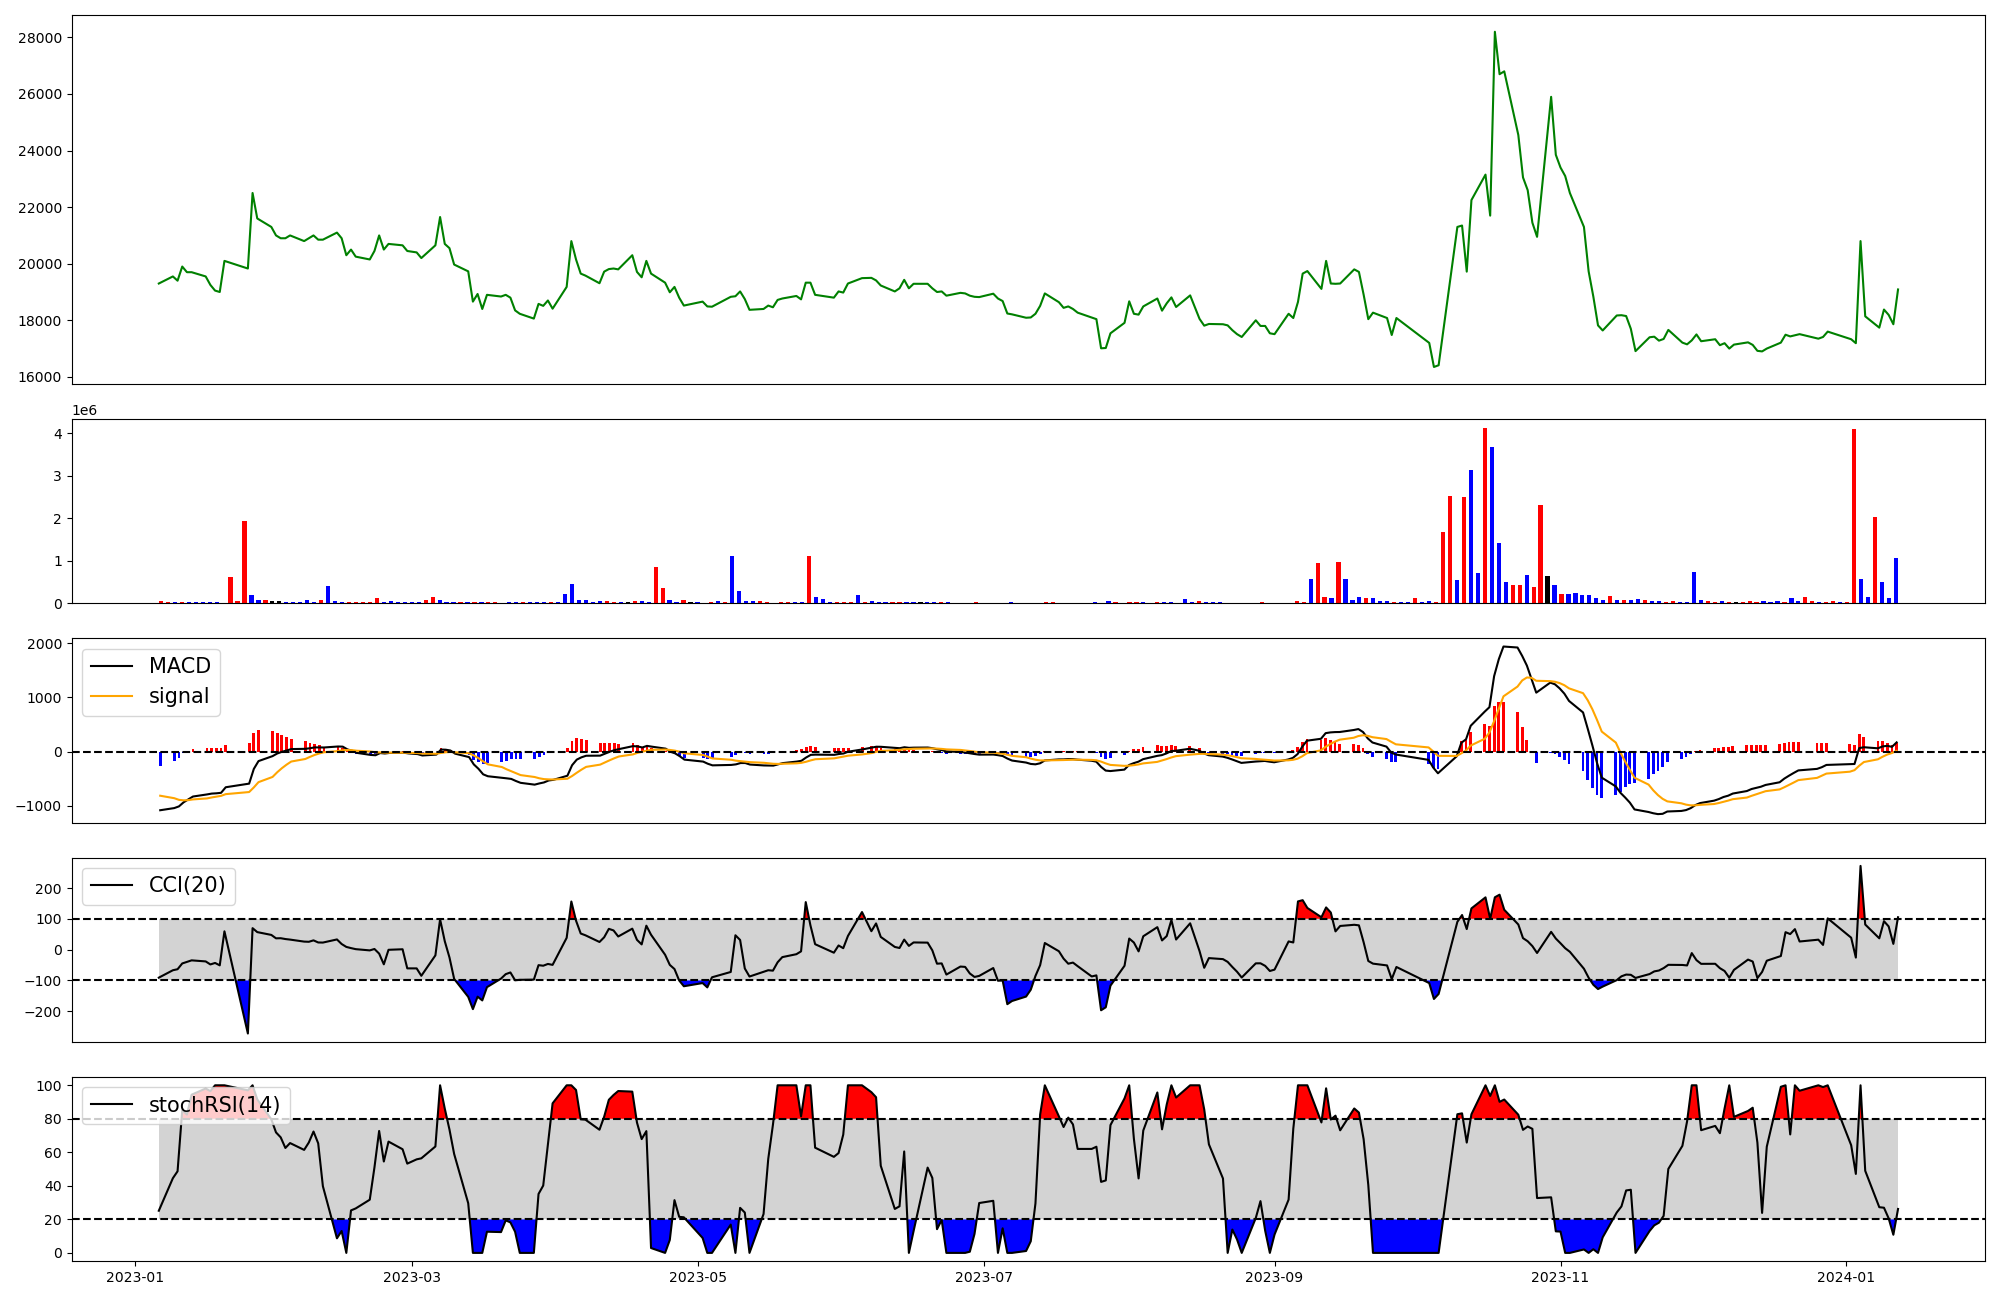The width and height of the screenshot is (2000, 1300).
Task: Click the 2023-03 x-axis date label
Action: pos(412,1277)
